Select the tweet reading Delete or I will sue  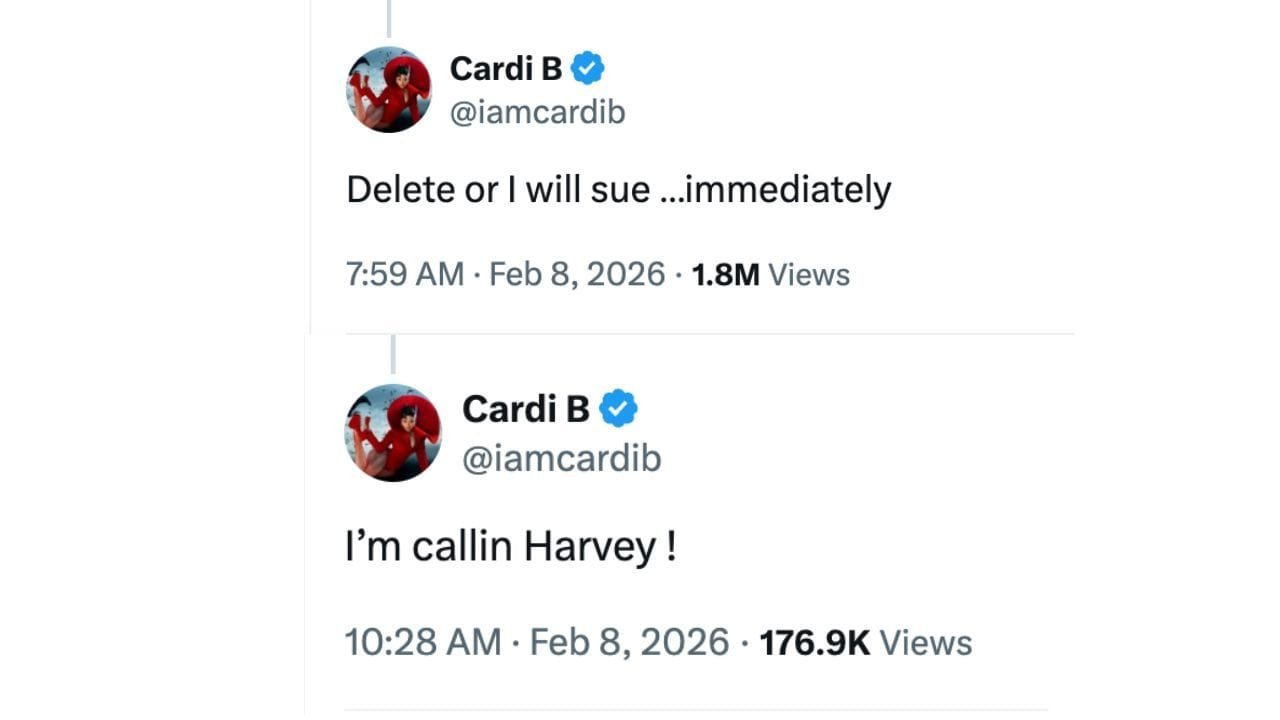coord(620,189)
